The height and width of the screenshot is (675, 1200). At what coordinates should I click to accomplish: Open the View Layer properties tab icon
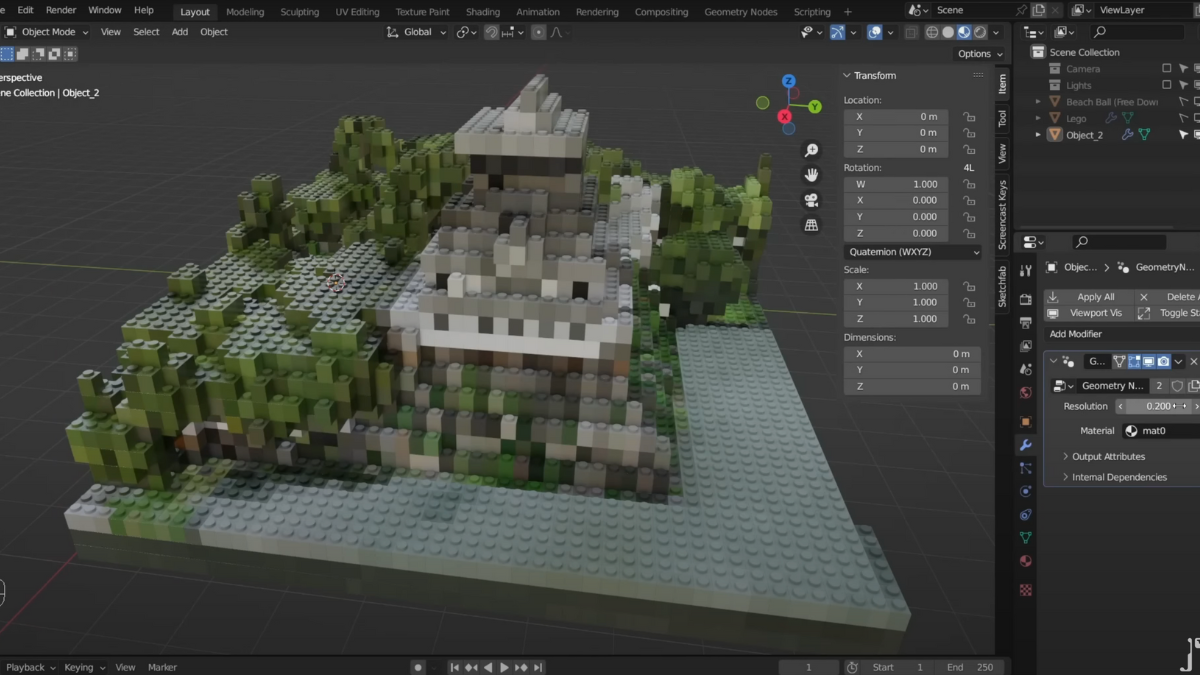pos(1025,346)
